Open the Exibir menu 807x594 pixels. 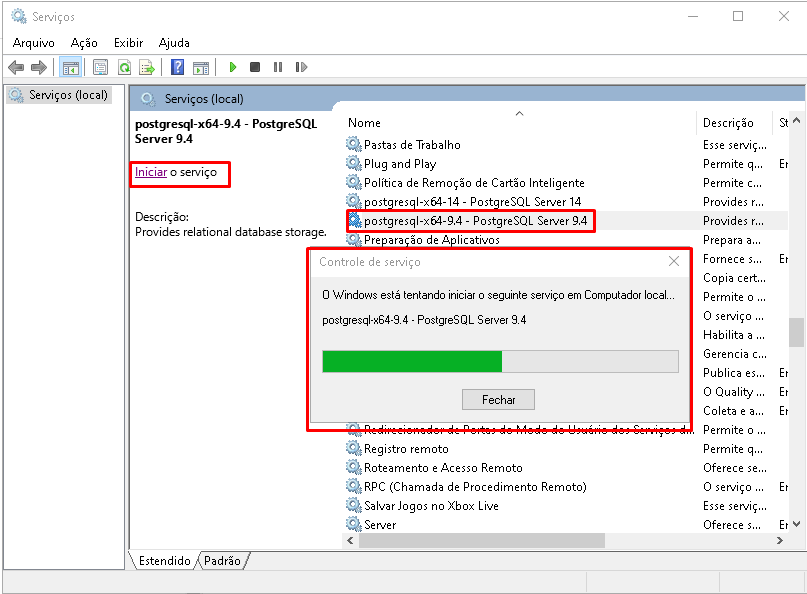128,43
